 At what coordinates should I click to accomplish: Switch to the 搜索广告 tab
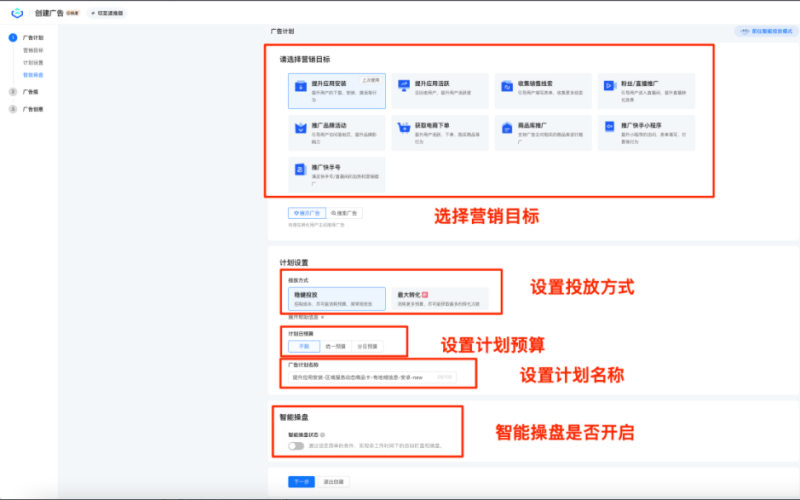point(344,213)
